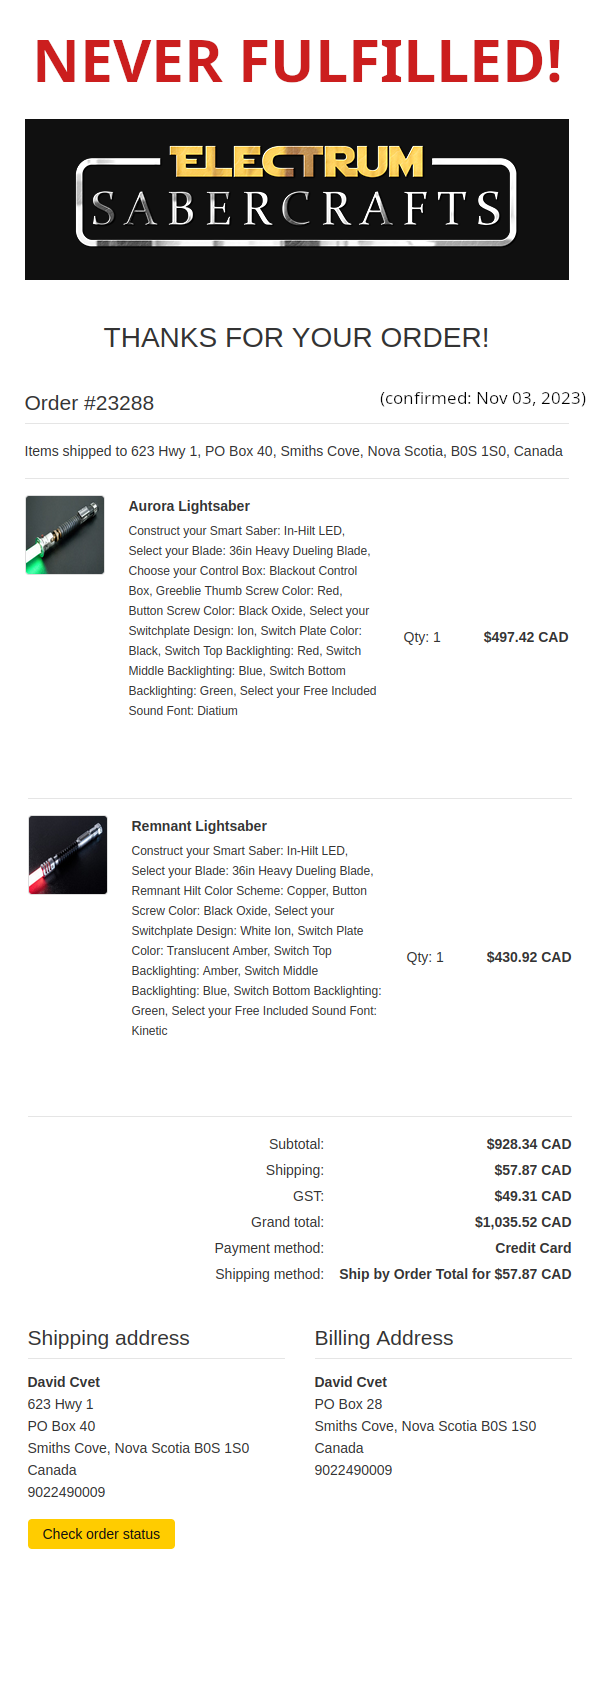
Task: Open the Aurora Lightsaber product thumbnail
Action: coord(65,535)
